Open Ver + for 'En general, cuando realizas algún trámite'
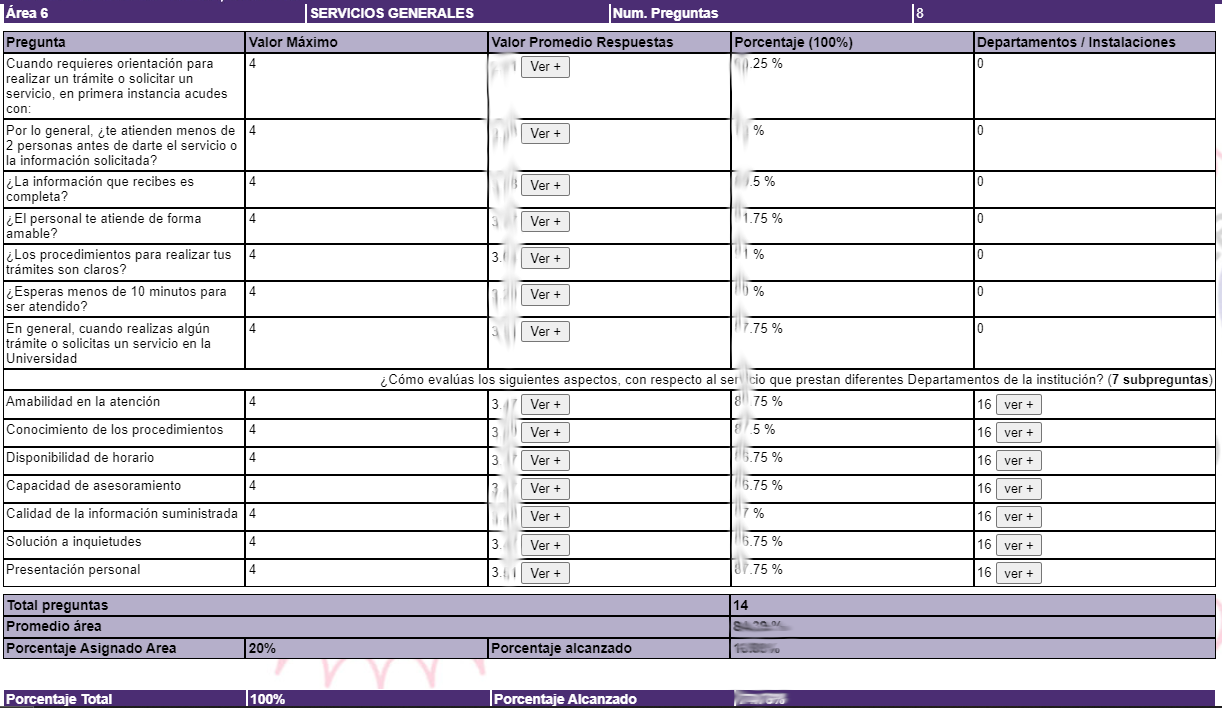 (x=545, y=331)
